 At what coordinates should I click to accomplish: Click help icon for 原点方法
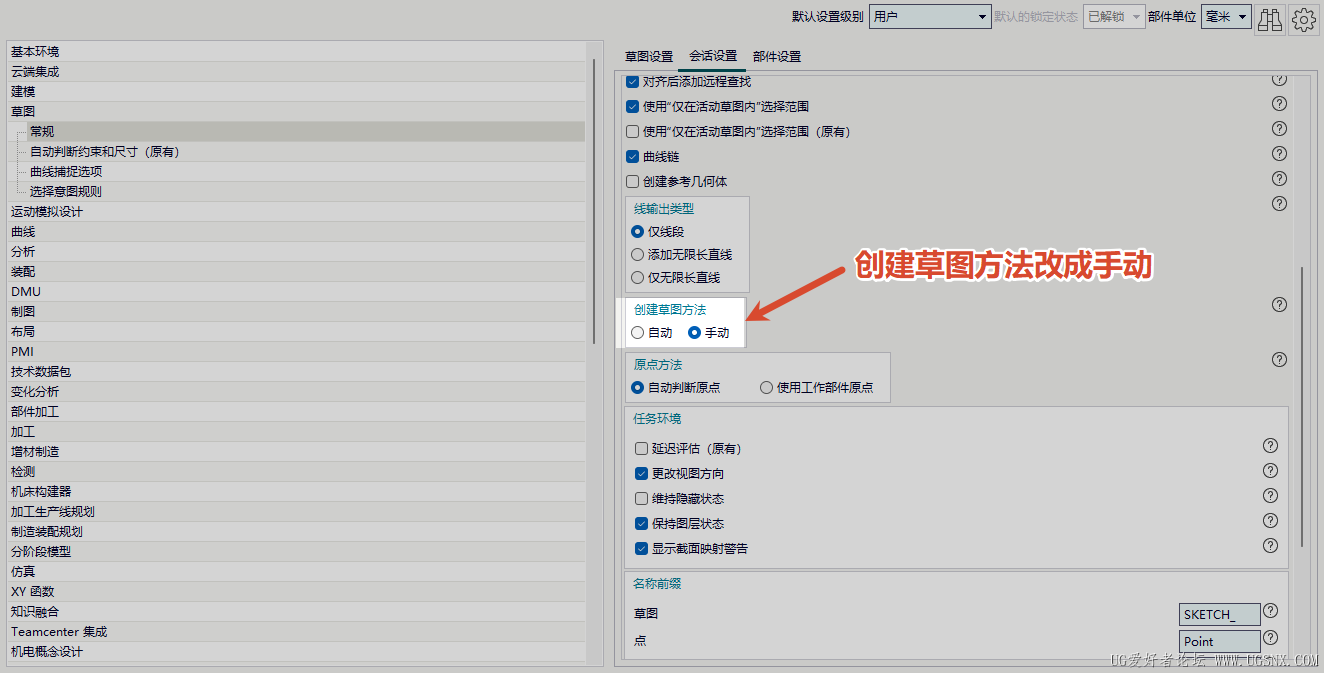1279,359
